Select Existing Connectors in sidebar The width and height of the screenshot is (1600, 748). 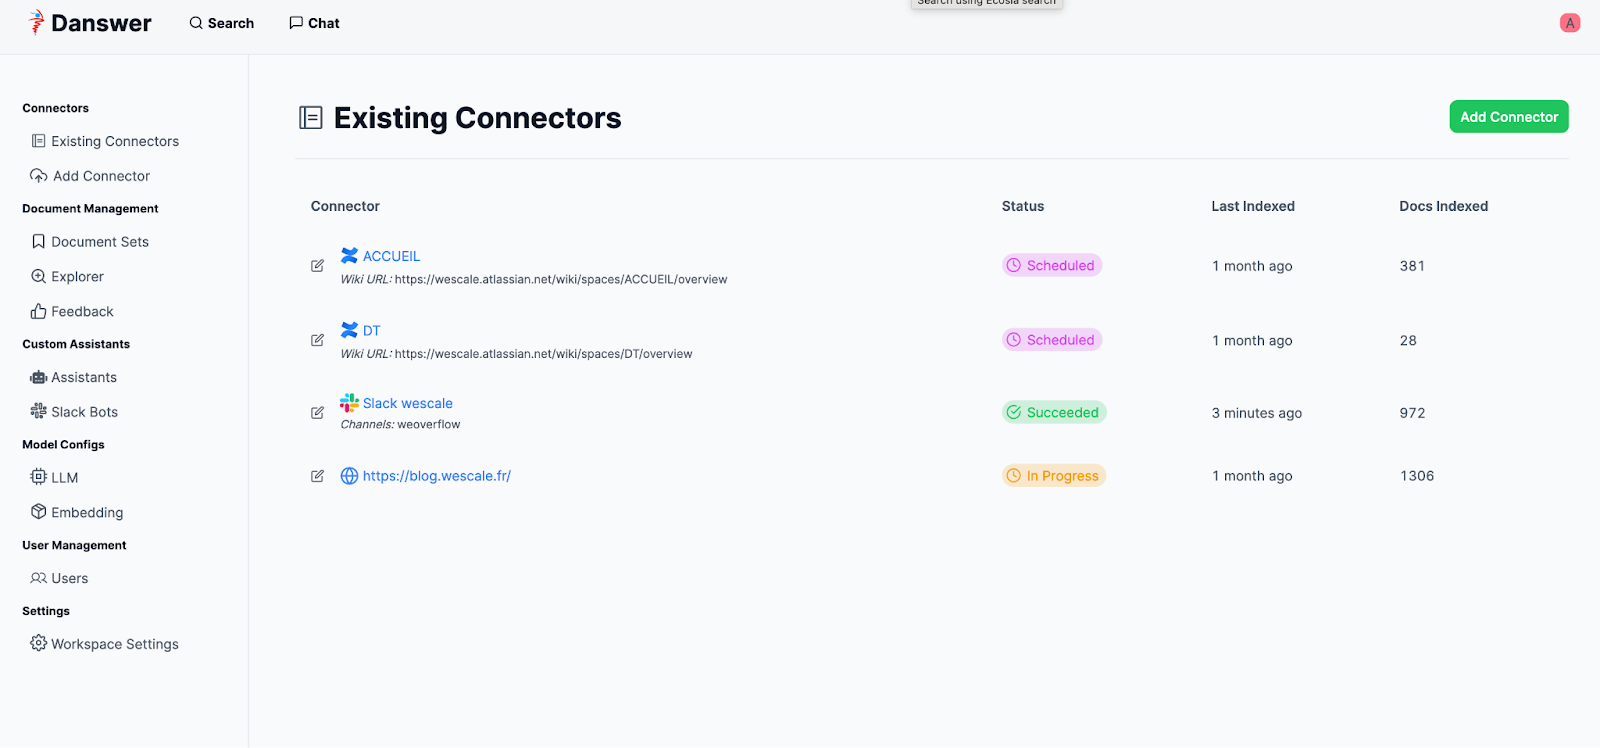(x=105, y=141)
